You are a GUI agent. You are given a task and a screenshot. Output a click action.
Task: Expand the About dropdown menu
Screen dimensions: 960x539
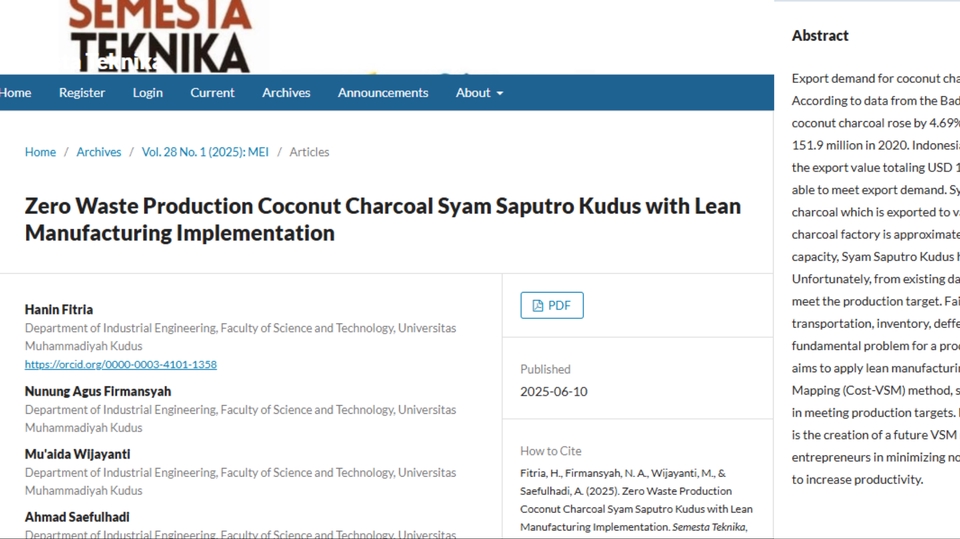479,93
